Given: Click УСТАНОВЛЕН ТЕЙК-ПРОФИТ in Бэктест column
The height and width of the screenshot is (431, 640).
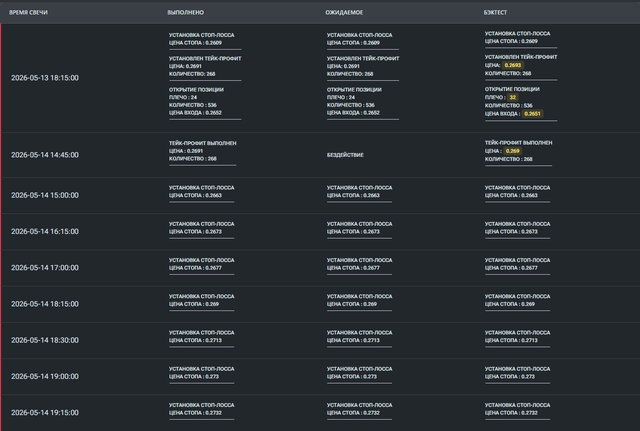Looking at the screenshot, I should [521, 57].
